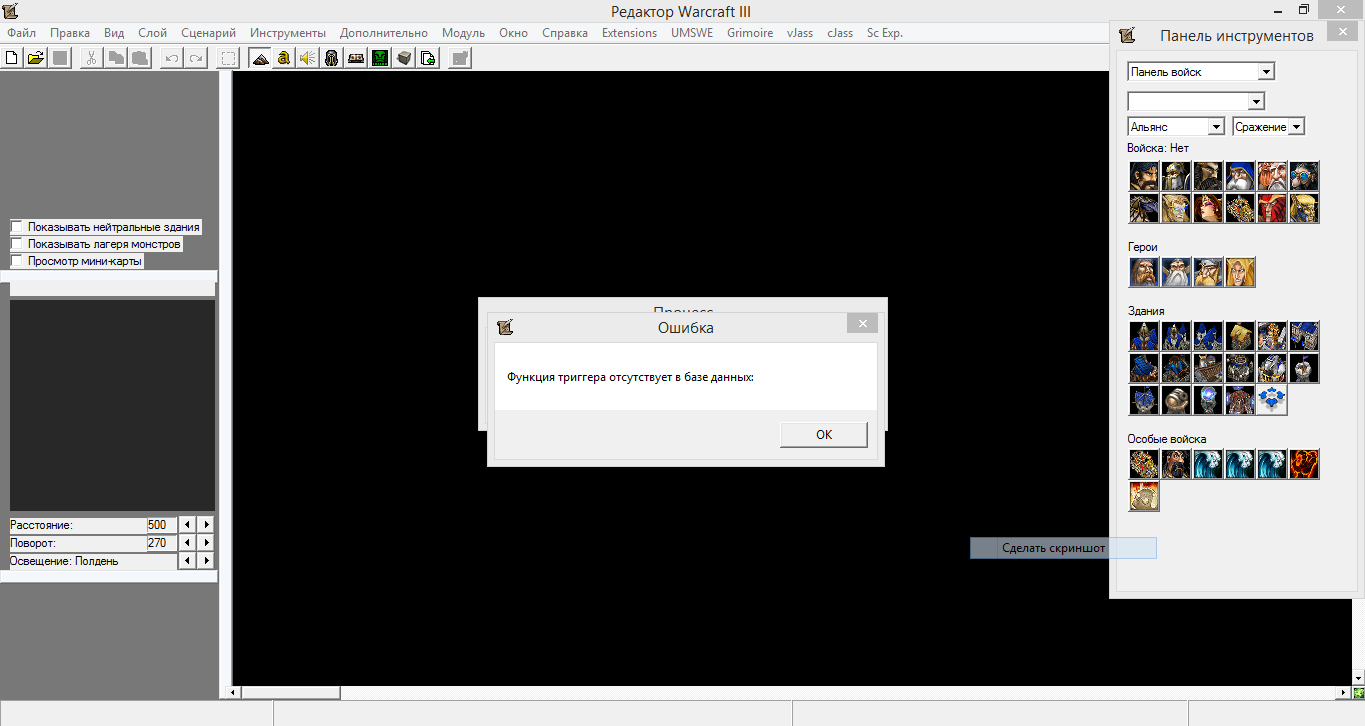This screenshot has width=1365, height=726.
Task: Open the Модуль menu
Action: click(463, 33)
